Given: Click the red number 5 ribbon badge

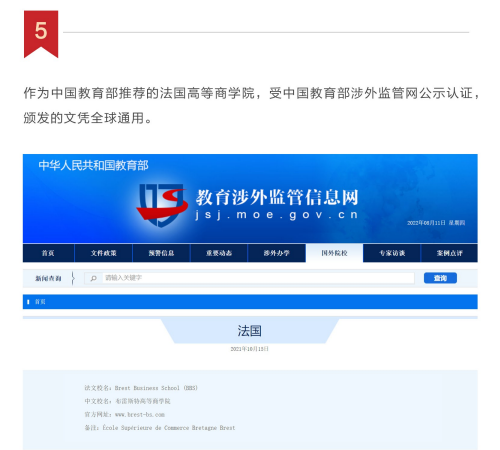Looking at the screenshot, I should pyautogui.click(x=41, y=34).
